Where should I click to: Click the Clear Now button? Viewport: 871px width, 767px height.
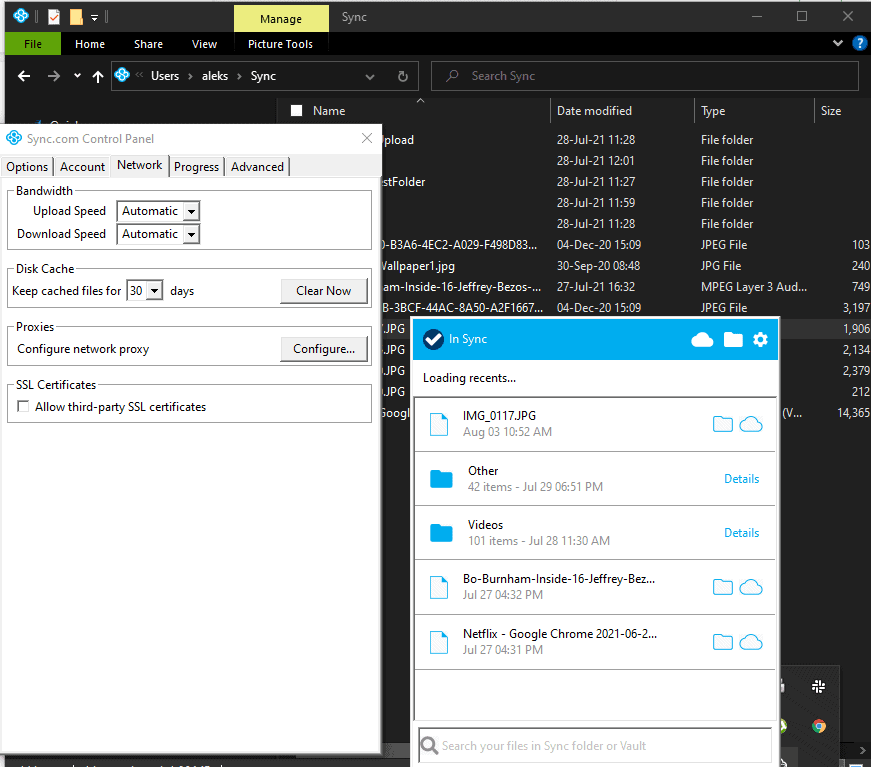click(323, 291)
